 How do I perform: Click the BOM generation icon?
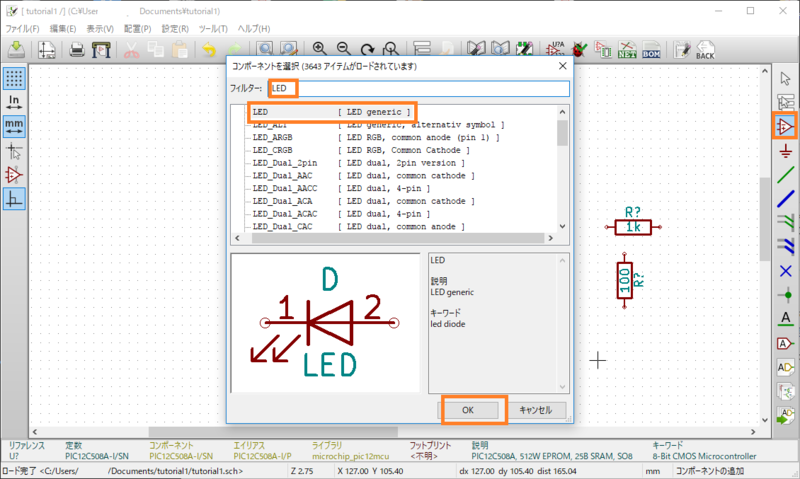coord(652,50)
